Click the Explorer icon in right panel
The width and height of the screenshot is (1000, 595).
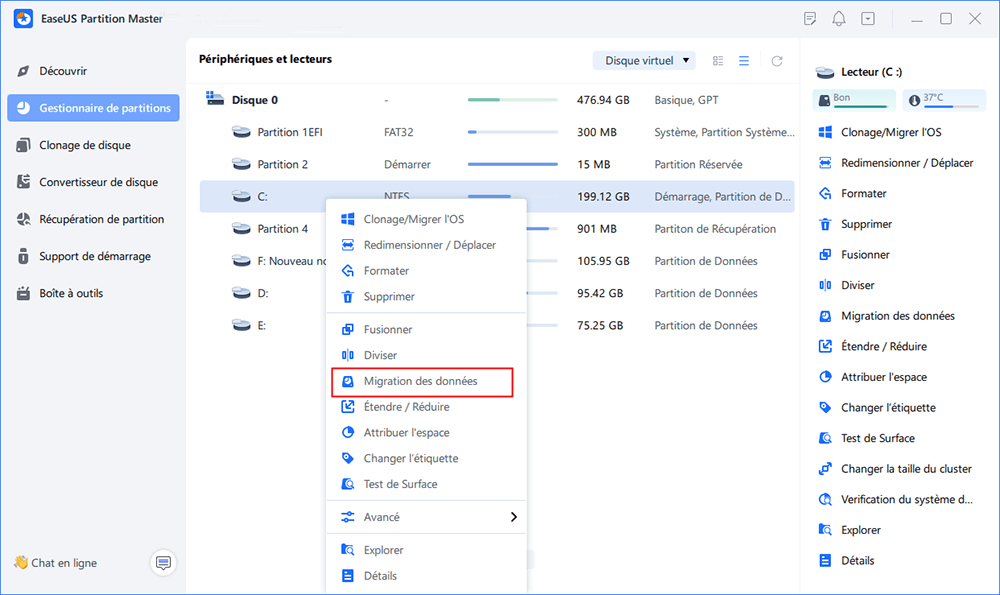coord(825,530)
